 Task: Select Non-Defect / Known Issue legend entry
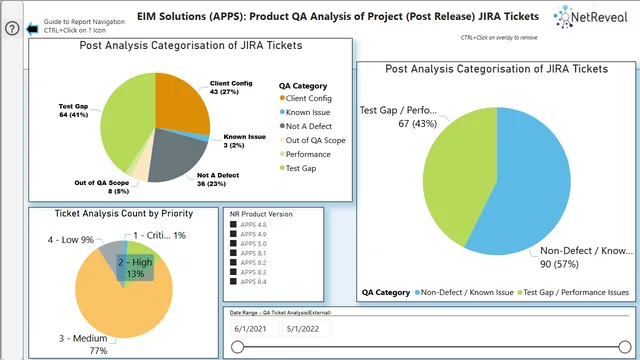(x=464, y=292)
